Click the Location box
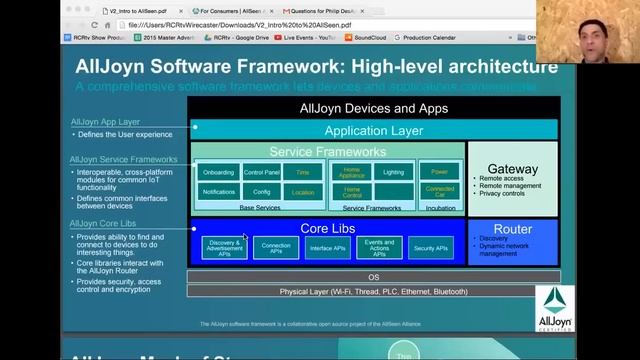Screen dimensions: 640x360 pos(302,192)
